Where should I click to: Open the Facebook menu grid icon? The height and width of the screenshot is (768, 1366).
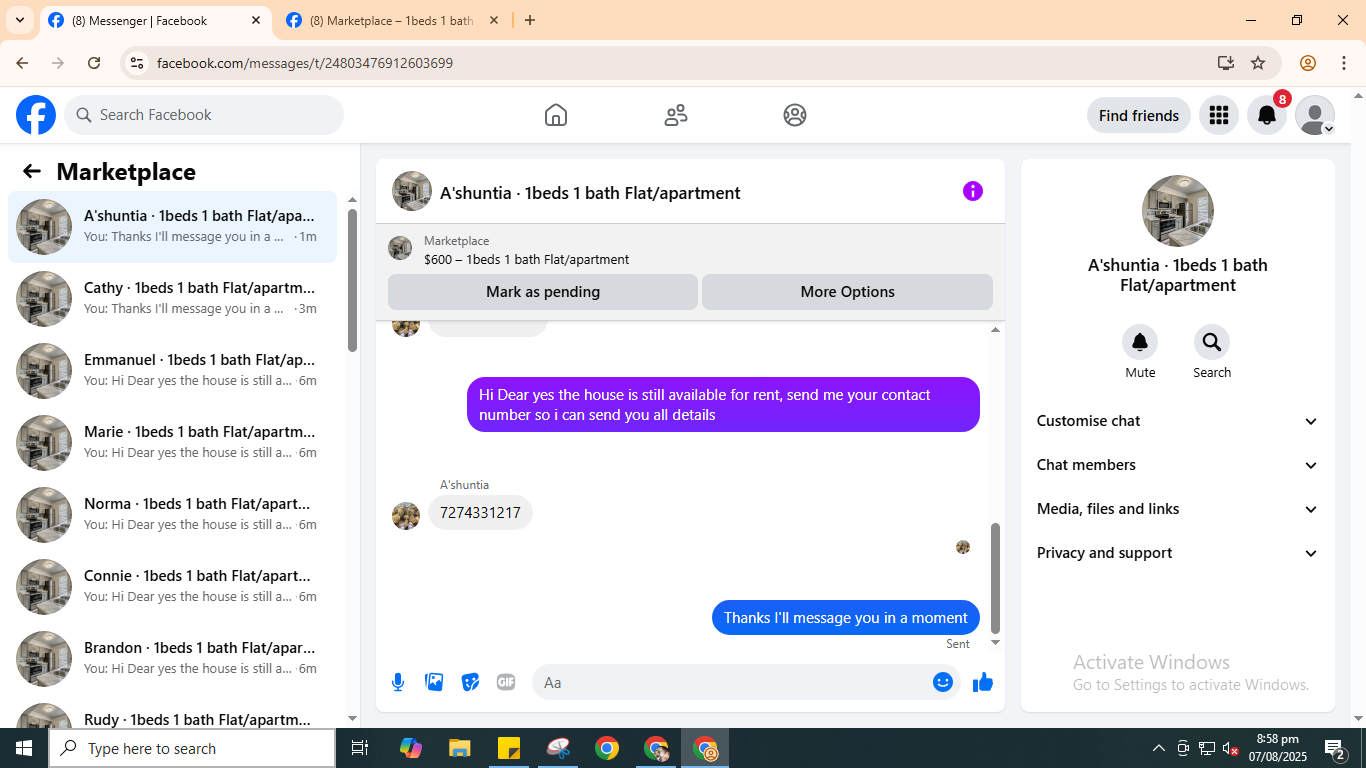1218,115
